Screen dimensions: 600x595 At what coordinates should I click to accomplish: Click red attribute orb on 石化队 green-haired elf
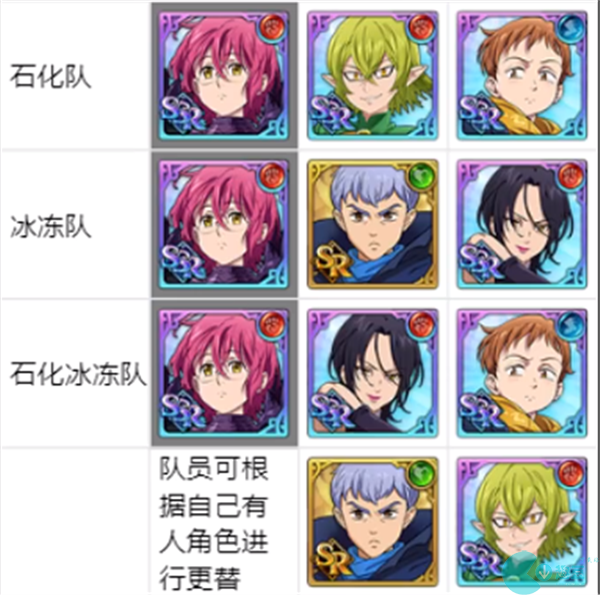click(x=421, y=28)
